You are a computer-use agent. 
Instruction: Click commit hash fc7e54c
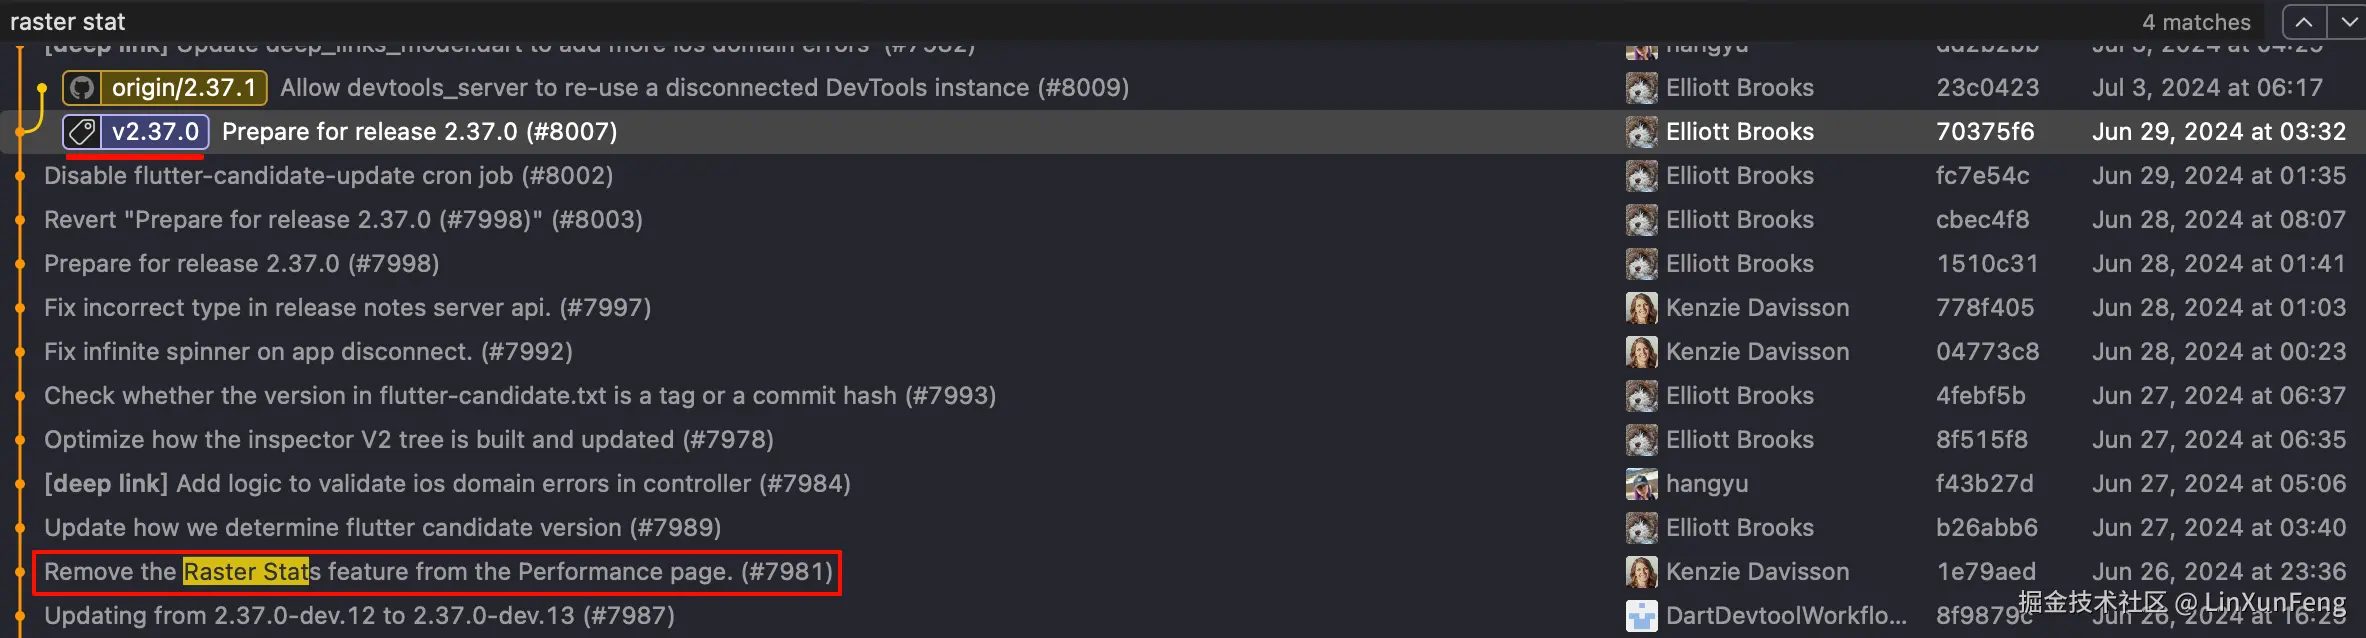click(1982, 176)
